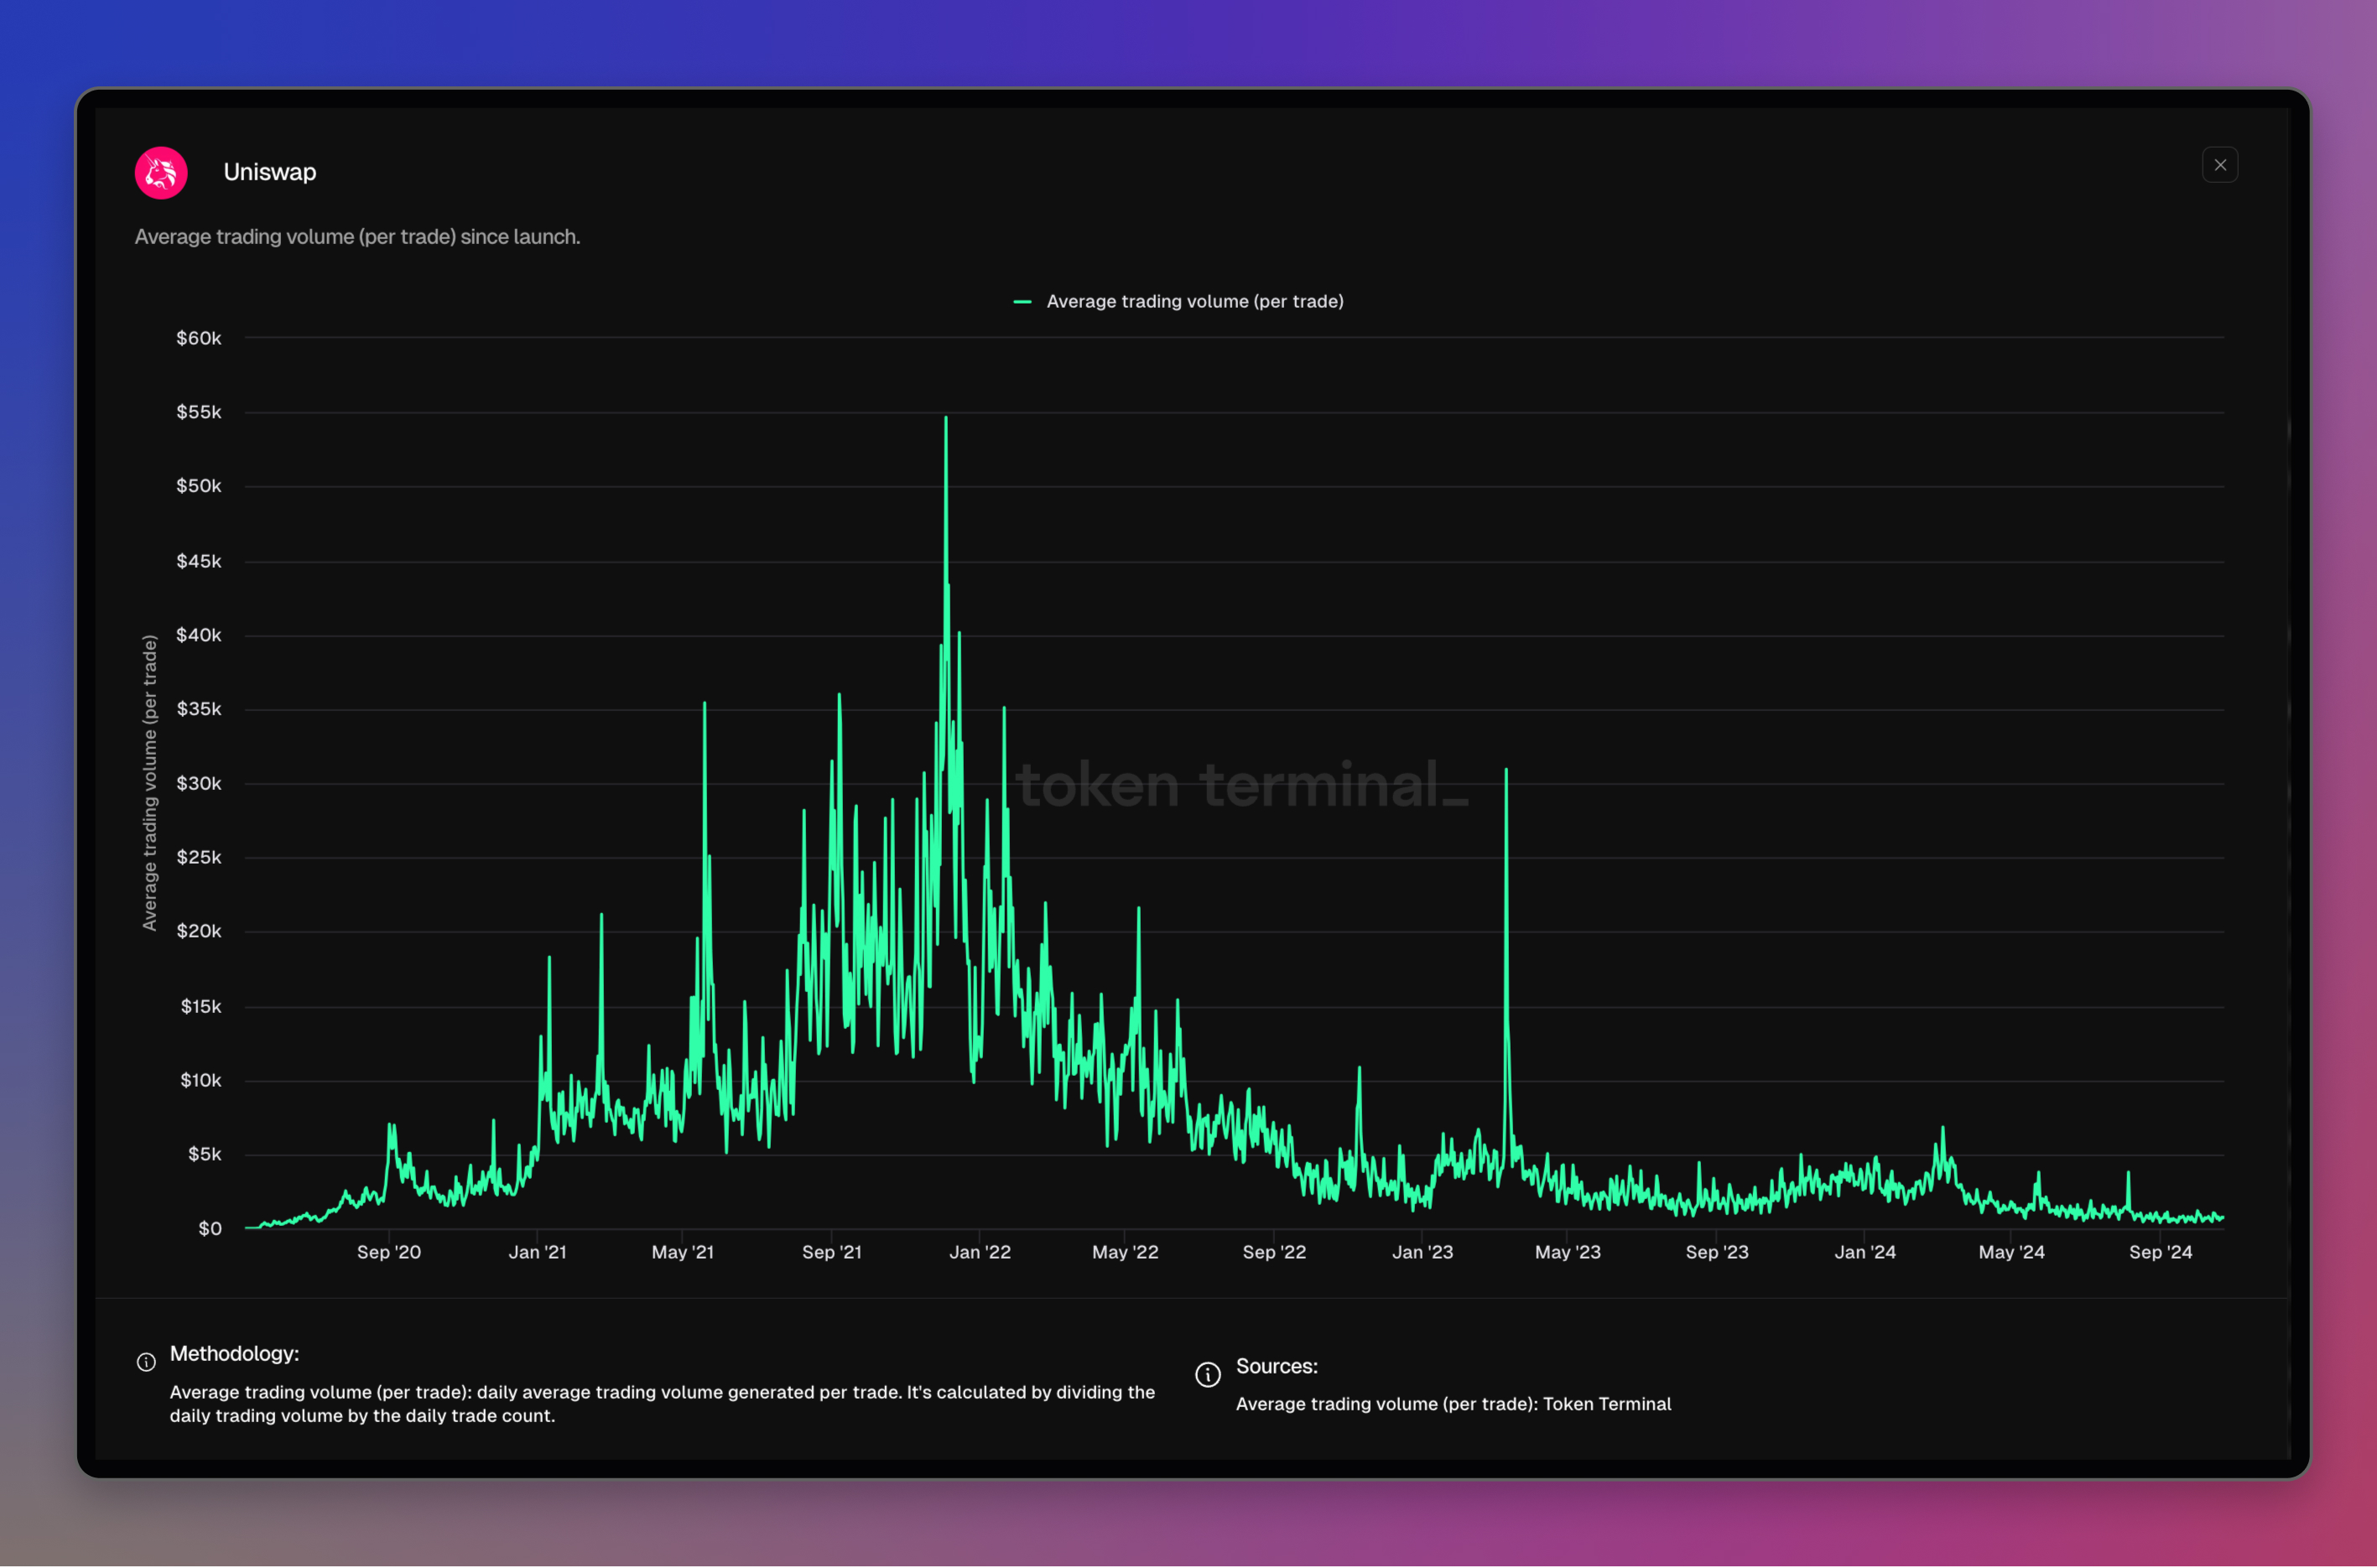Click the $50k y-axis label
Viewport: 2377px width, 1568px height.
pos(198,486)
